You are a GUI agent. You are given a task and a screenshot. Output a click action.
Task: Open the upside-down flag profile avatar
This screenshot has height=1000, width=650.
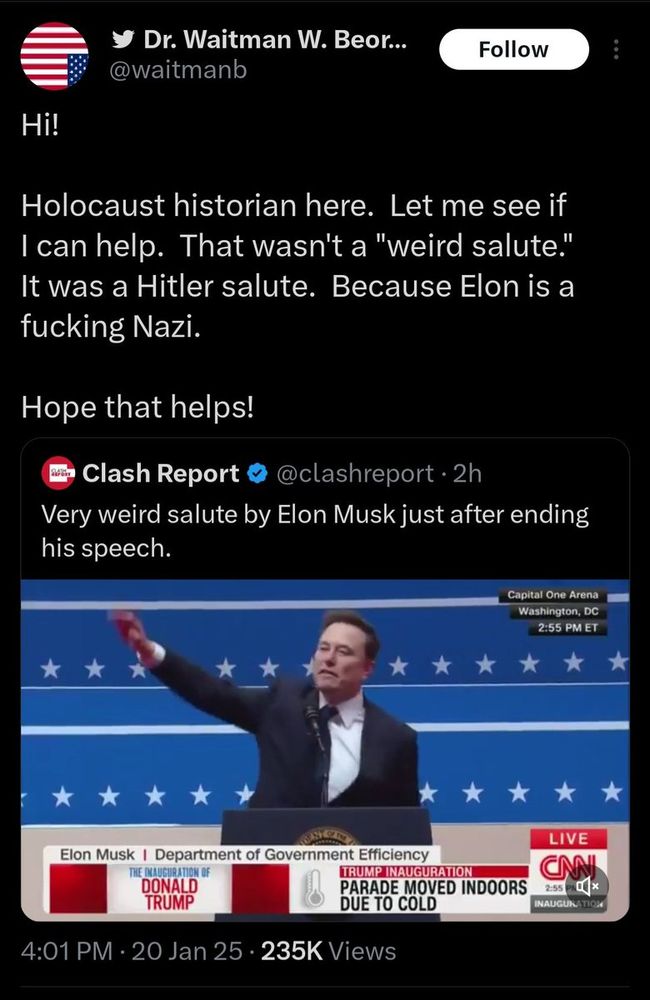[54, 55]
